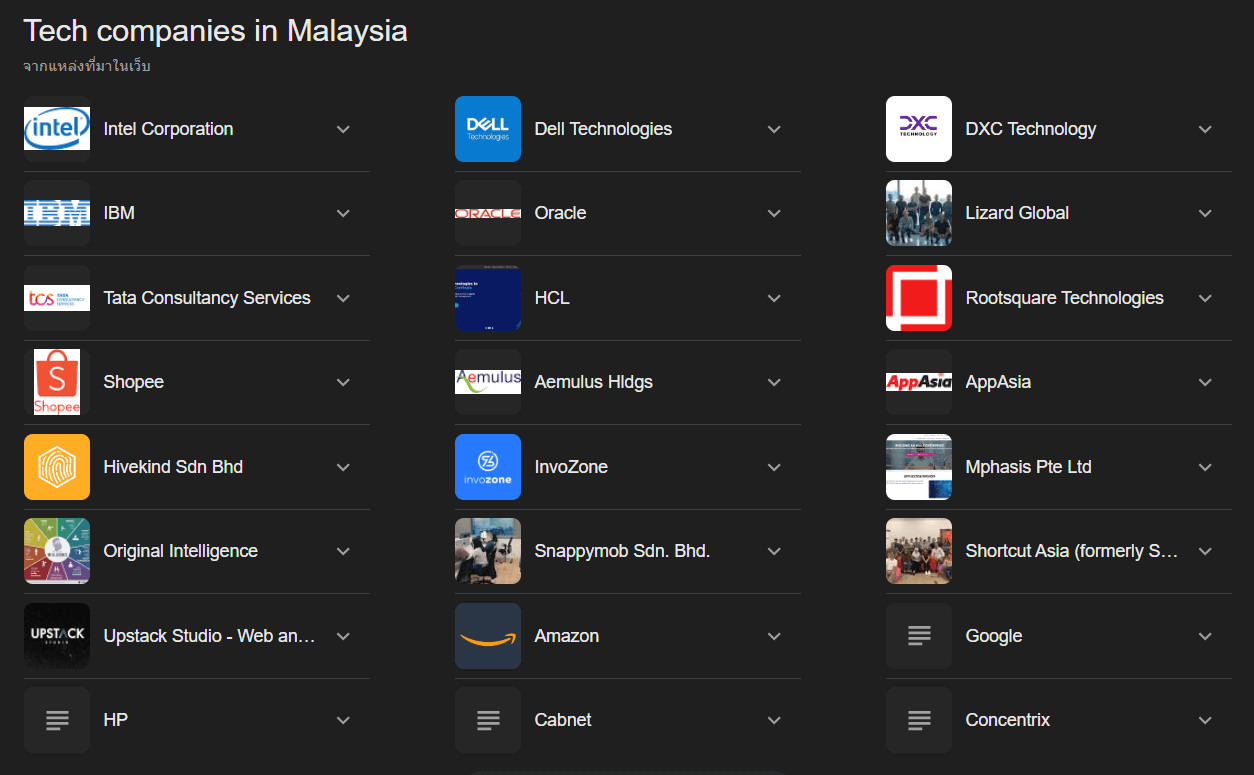Click the Rootsquare Technologies red square logo
The height and width of the screenshot is (775, 1254).
919,298
